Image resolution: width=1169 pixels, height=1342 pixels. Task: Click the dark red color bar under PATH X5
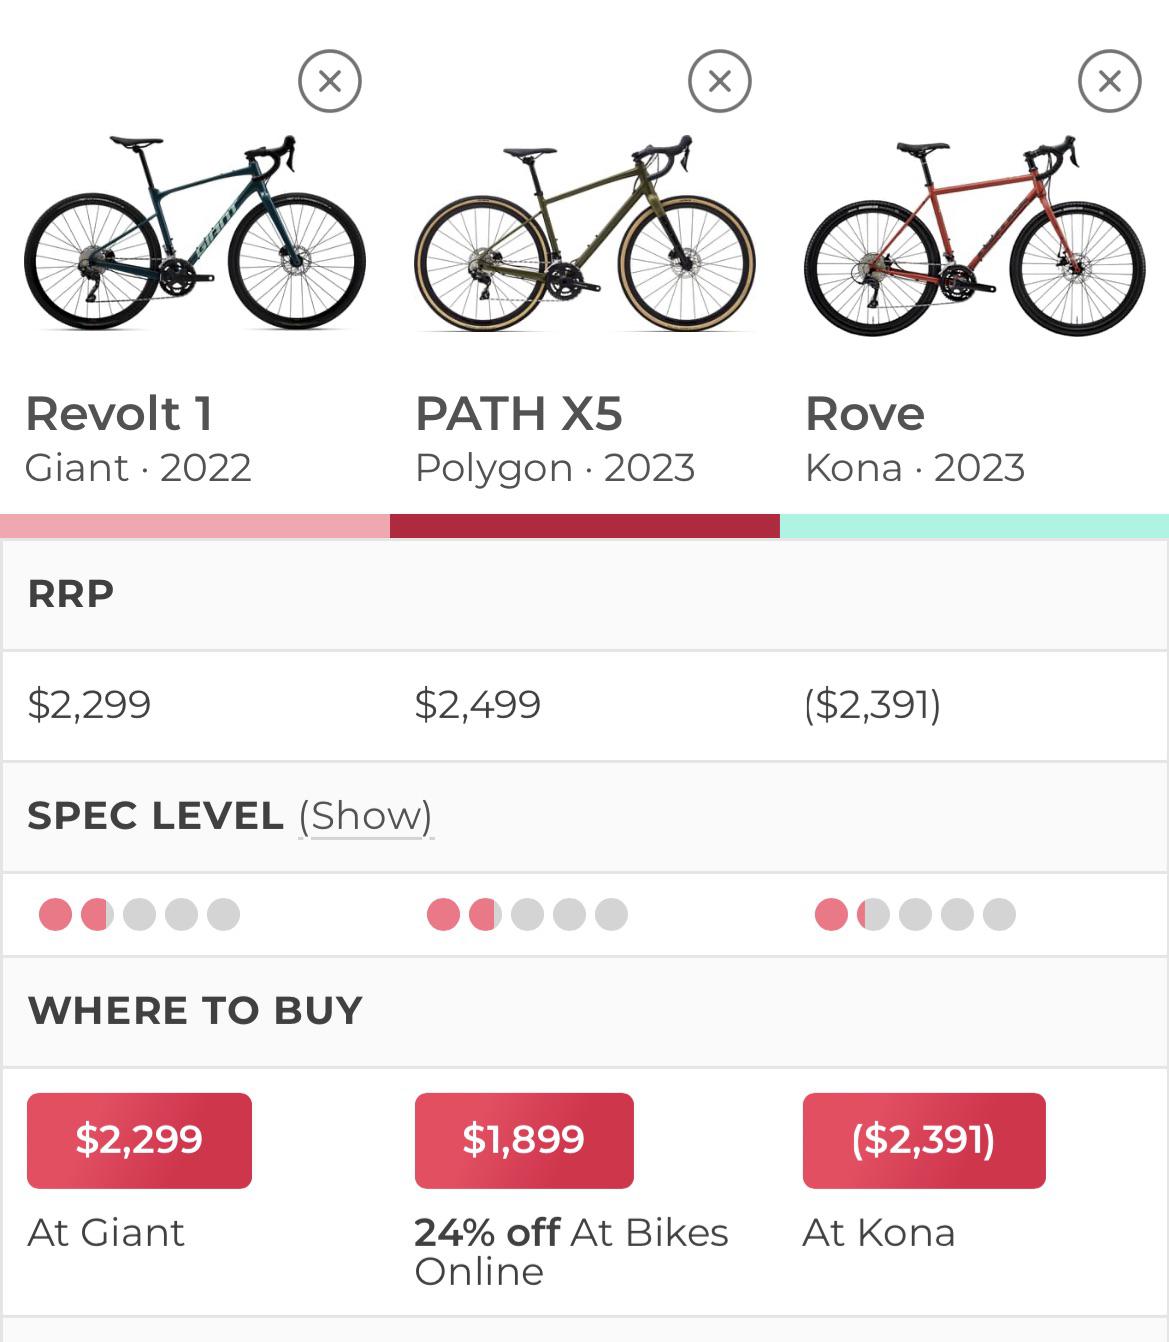pyautogui.click(x=585, y=526)
